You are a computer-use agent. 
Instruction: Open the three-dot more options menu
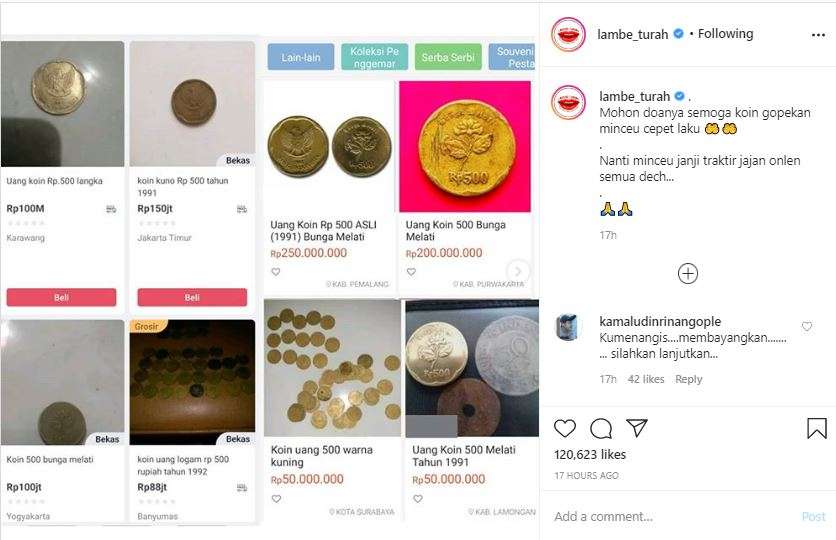(x=818, y=35)
